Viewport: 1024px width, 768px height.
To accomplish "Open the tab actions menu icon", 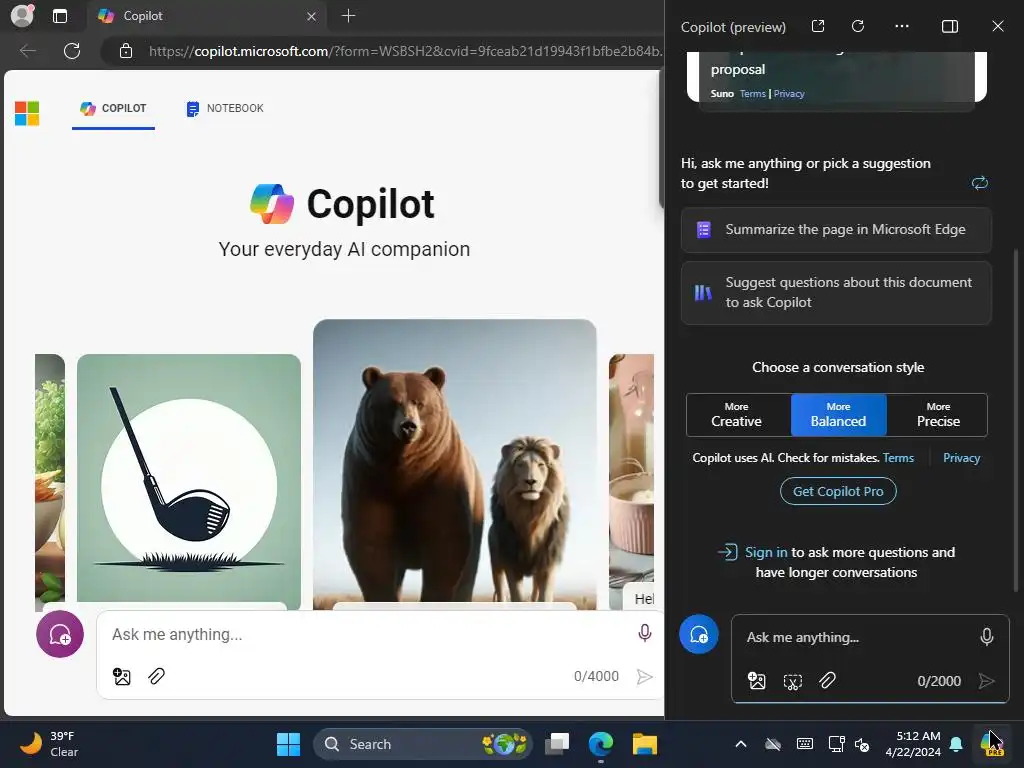I will [60, 16].
